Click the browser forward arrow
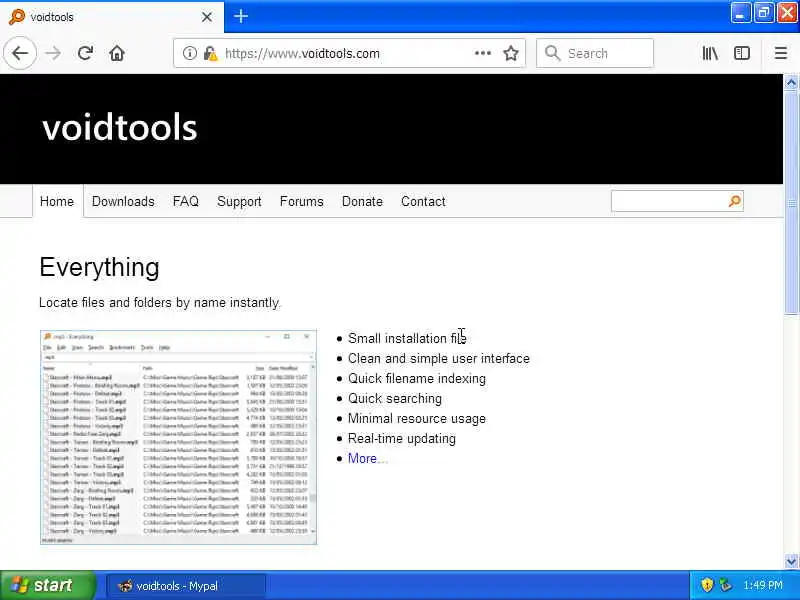This screenshot has width=800, height=600. (53, 53)
